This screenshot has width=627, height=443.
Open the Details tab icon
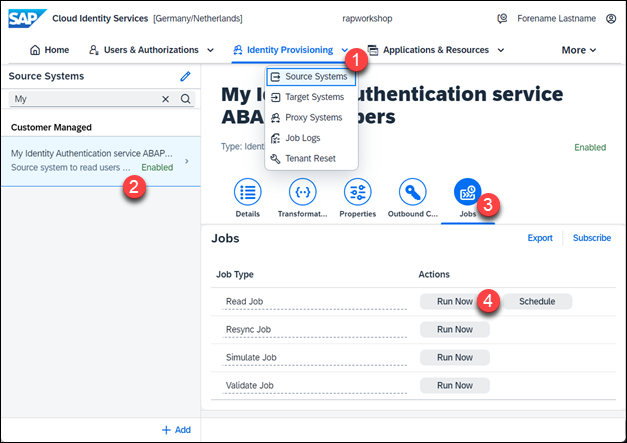click(x=248, y=192)
